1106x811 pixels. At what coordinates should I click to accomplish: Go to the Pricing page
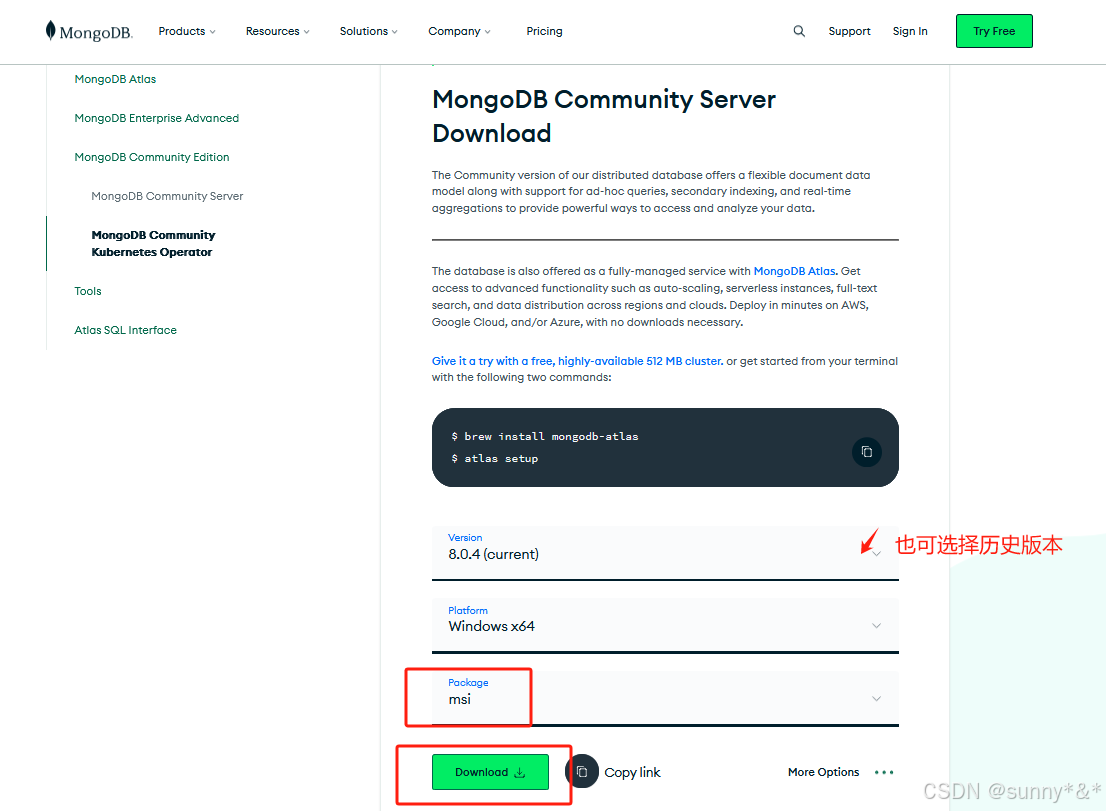[544, 31]
